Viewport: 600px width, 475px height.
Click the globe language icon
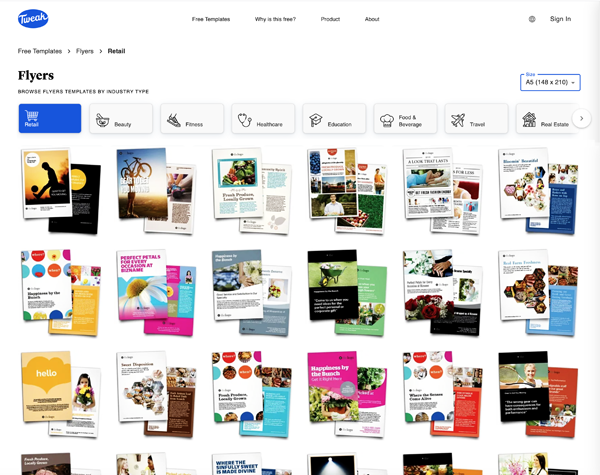(x=532, y=19)
